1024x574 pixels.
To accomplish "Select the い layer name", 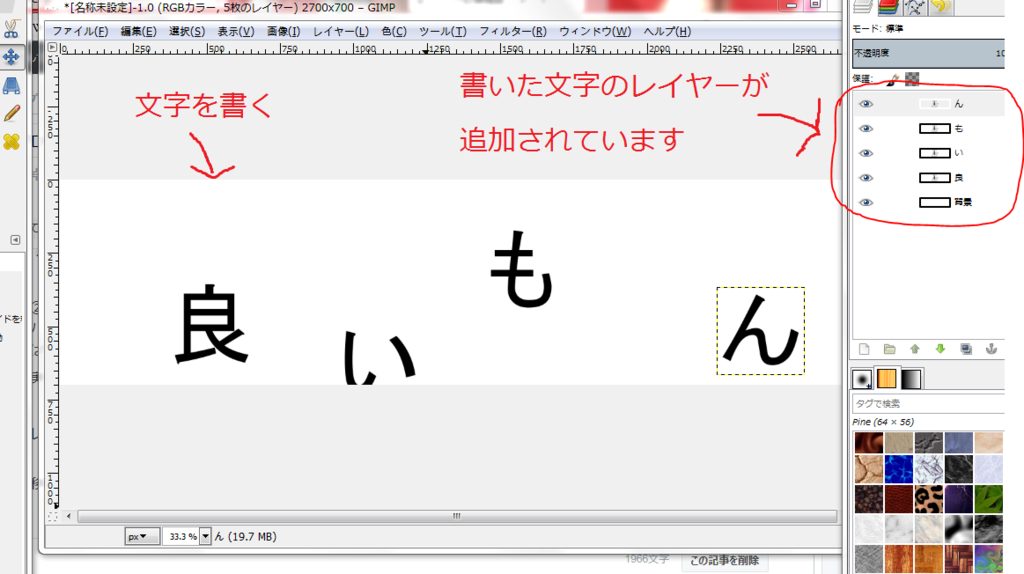I will (959, 153).
